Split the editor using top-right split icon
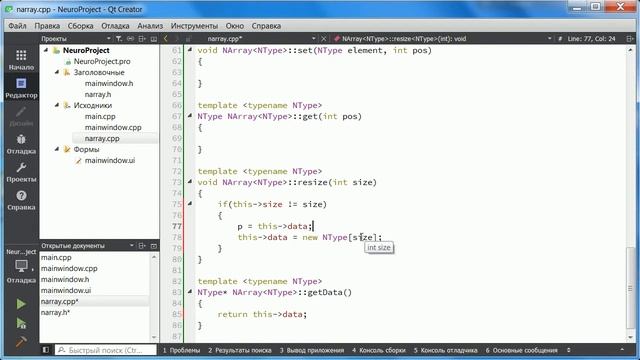Screen dimensions: 640x360 tap(630, 39)
